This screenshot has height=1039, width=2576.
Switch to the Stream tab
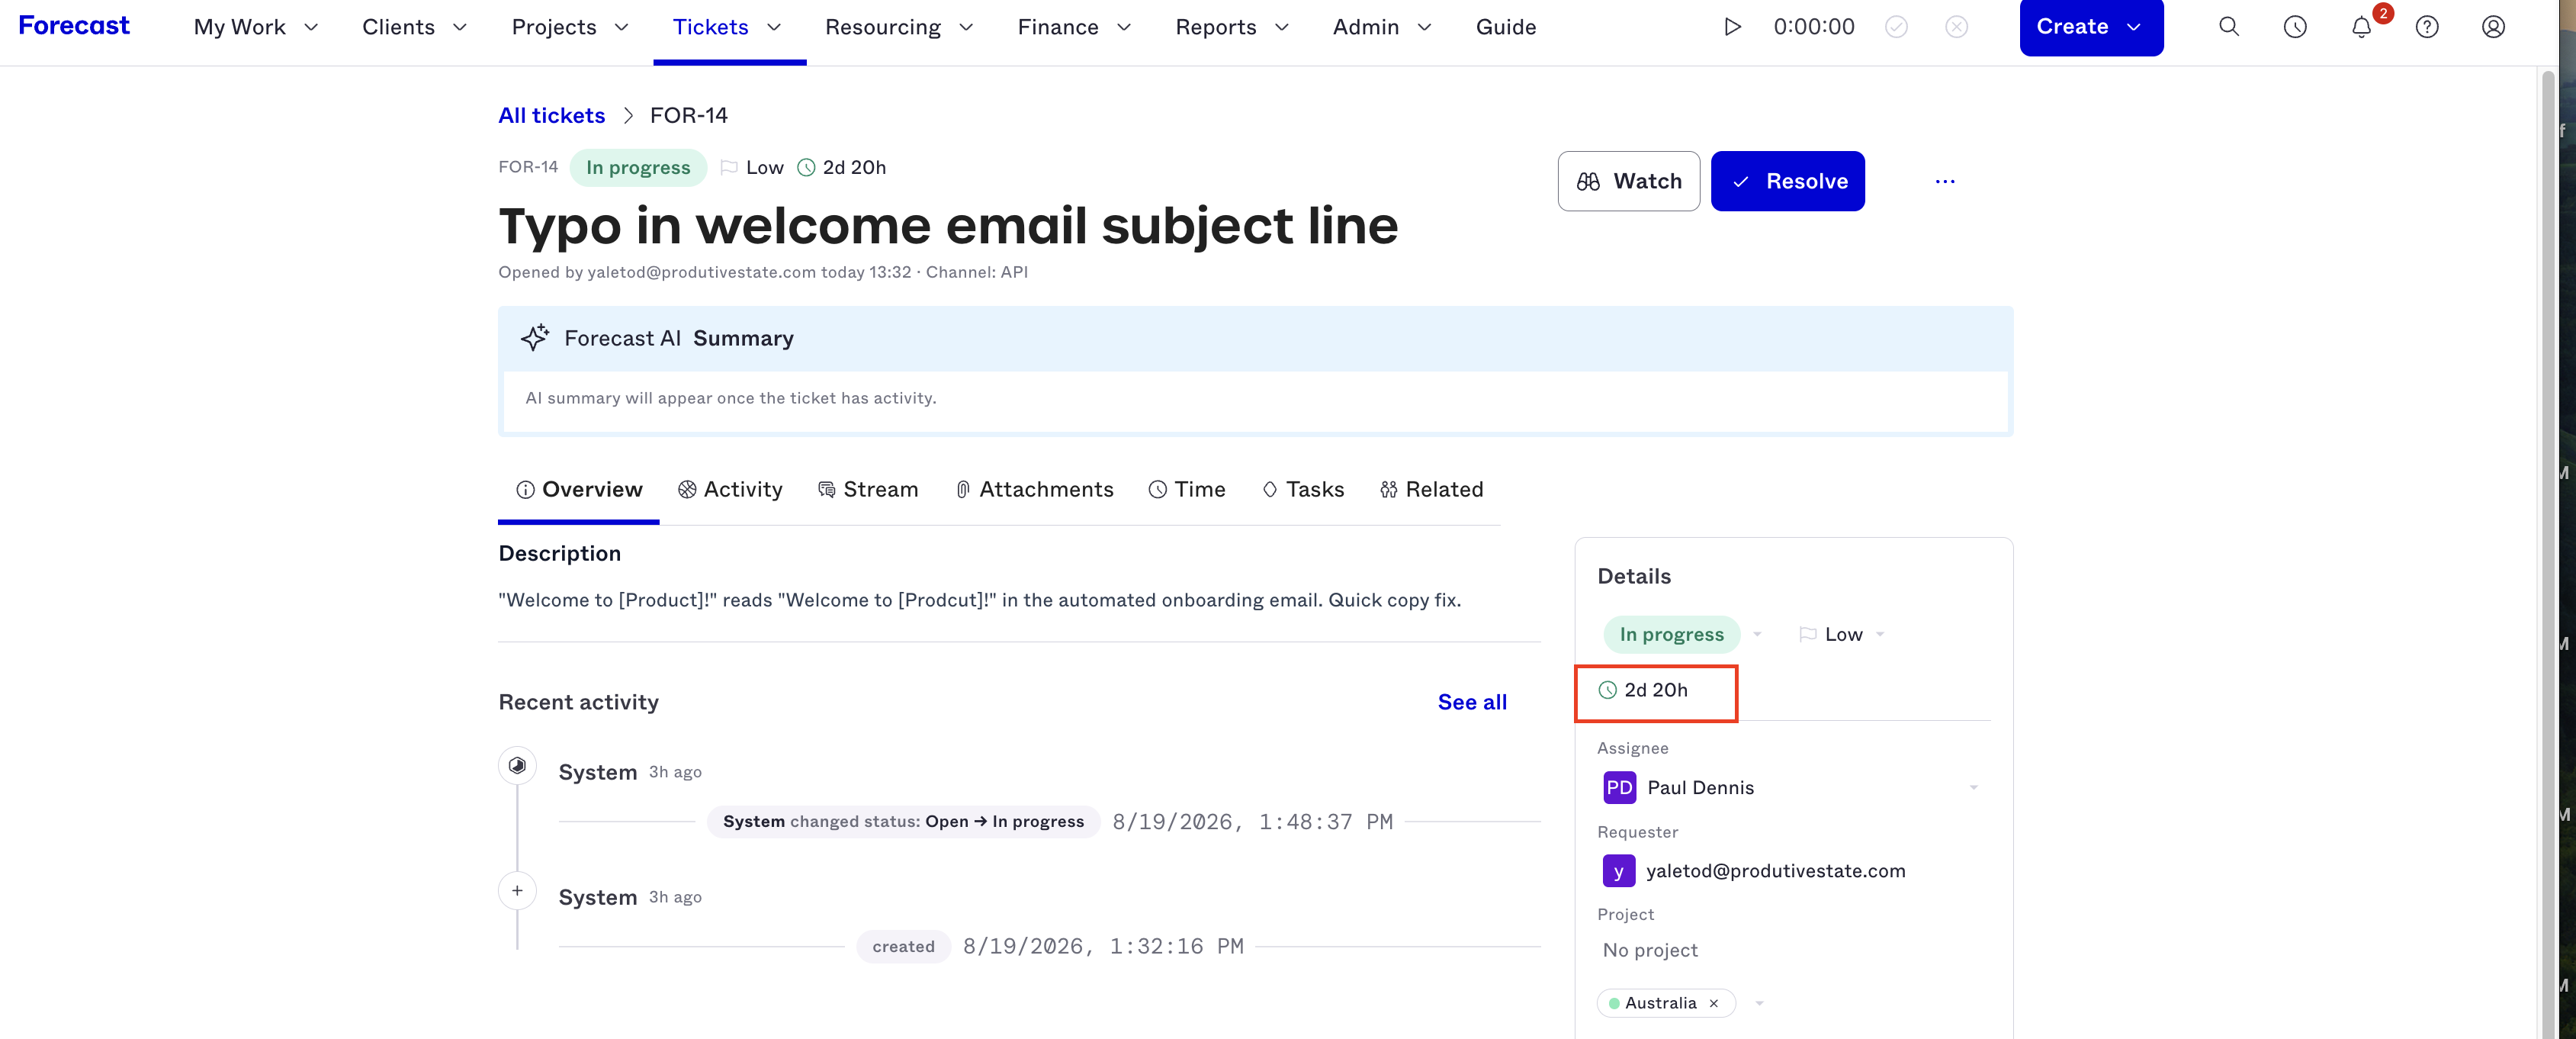click(x=868, y=489)
